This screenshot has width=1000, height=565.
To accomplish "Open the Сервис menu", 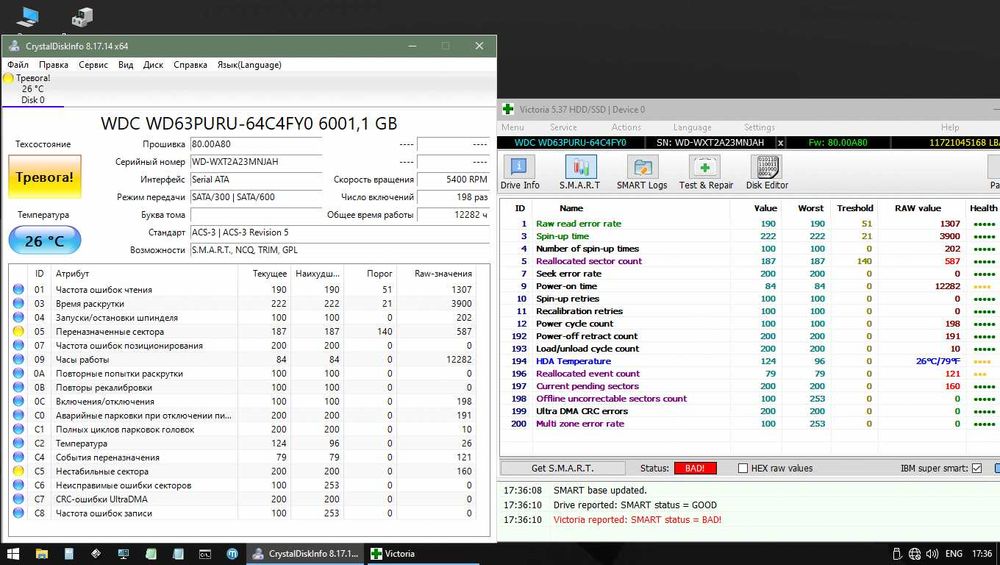I will [x=93, y=64].
